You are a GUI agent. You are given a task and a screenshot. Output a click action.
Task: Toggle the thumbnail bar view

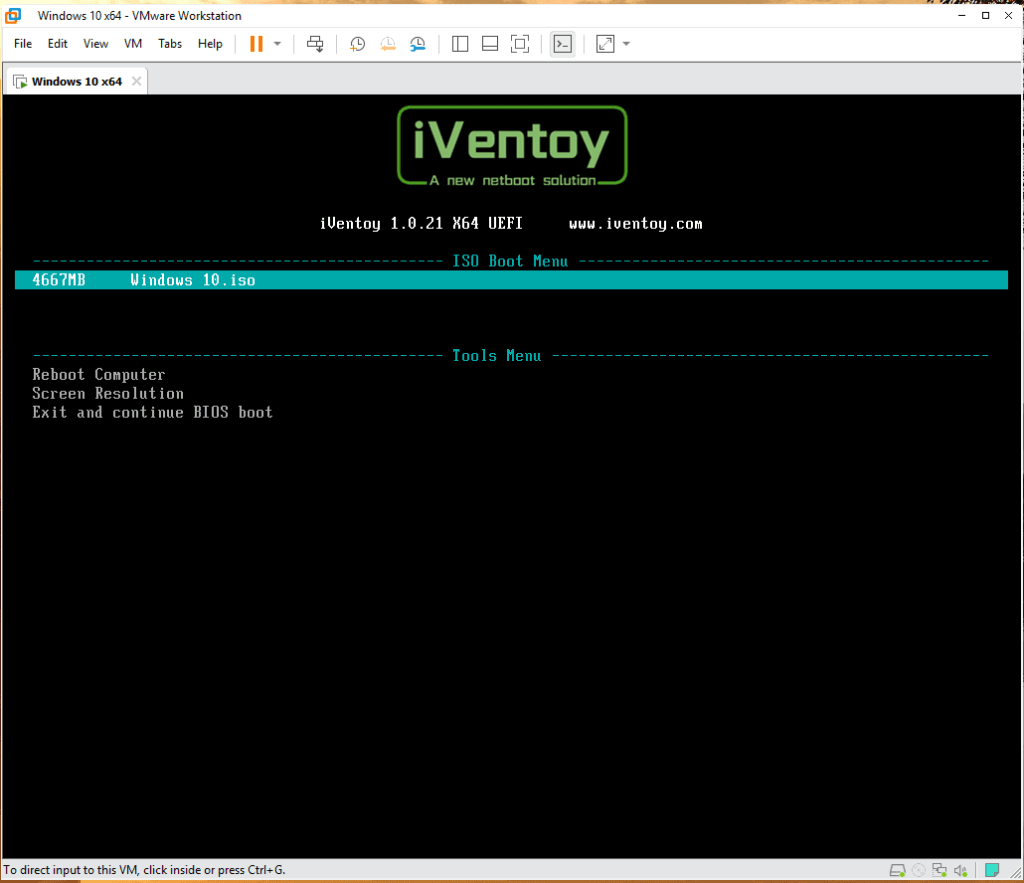pyautogui.click(x=490, y=44)
